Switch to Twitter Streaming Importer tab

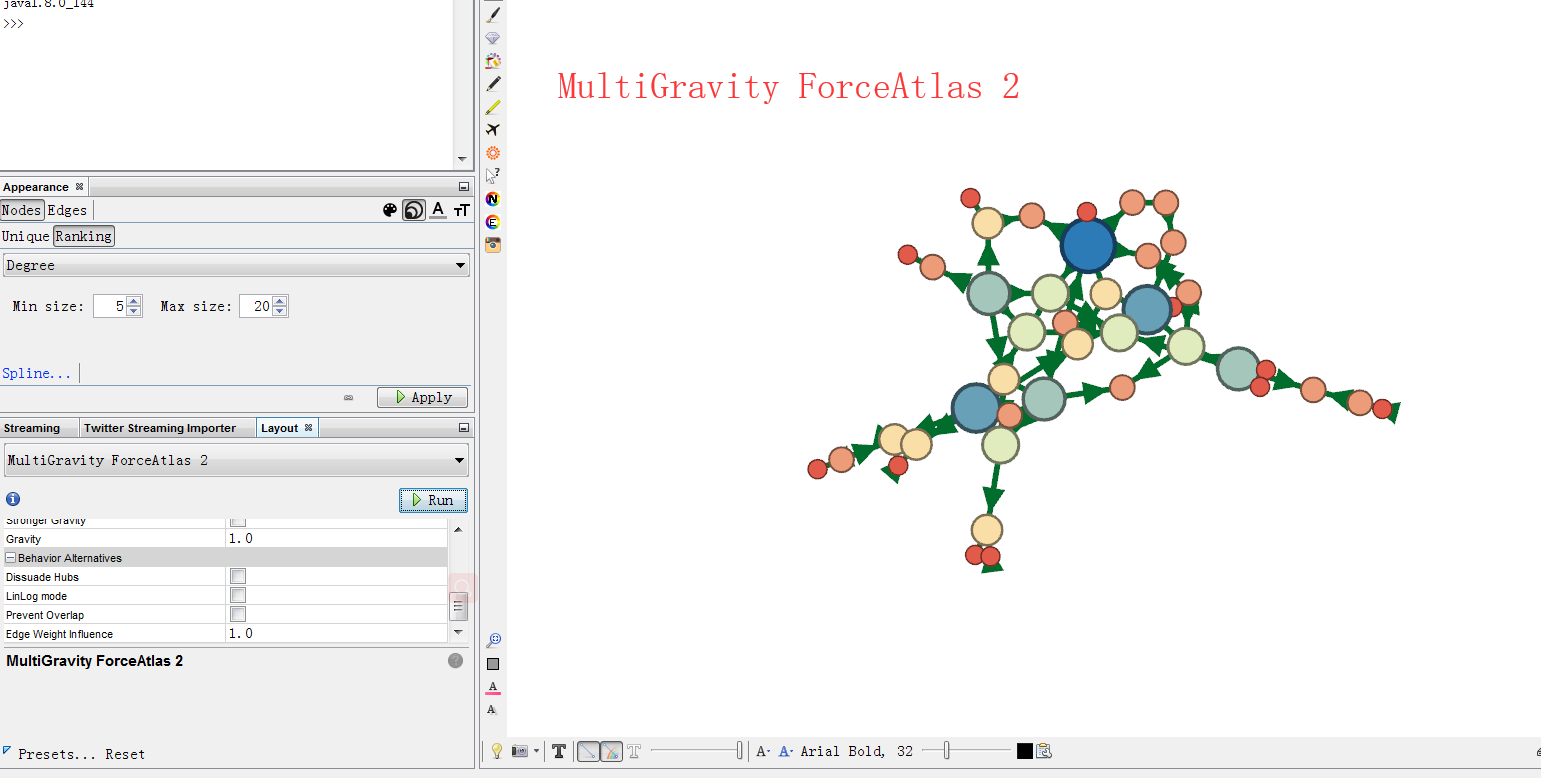pyautogui.click(x=160, y=428)
